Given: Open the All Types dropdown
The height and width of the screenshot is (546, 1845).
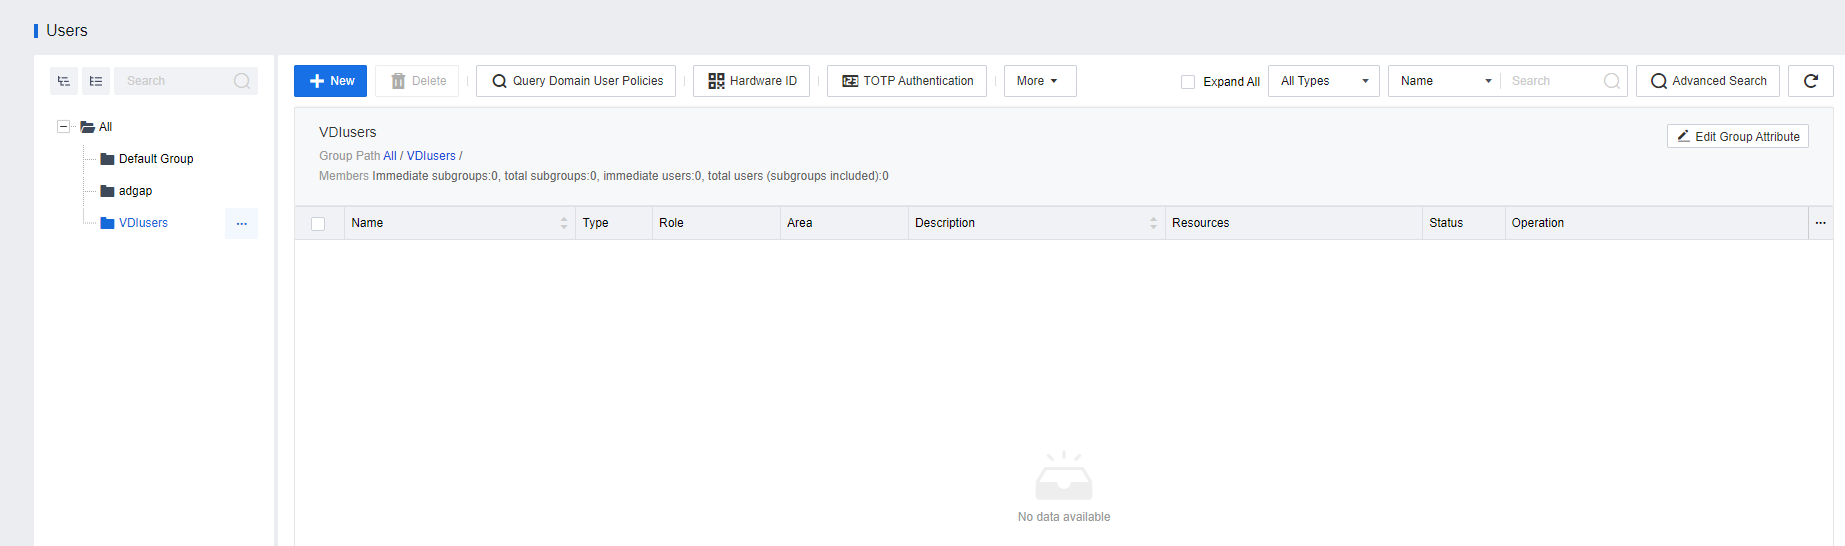Looking at the screenshot, I should pyautogui.click(x=1323, y=81).
